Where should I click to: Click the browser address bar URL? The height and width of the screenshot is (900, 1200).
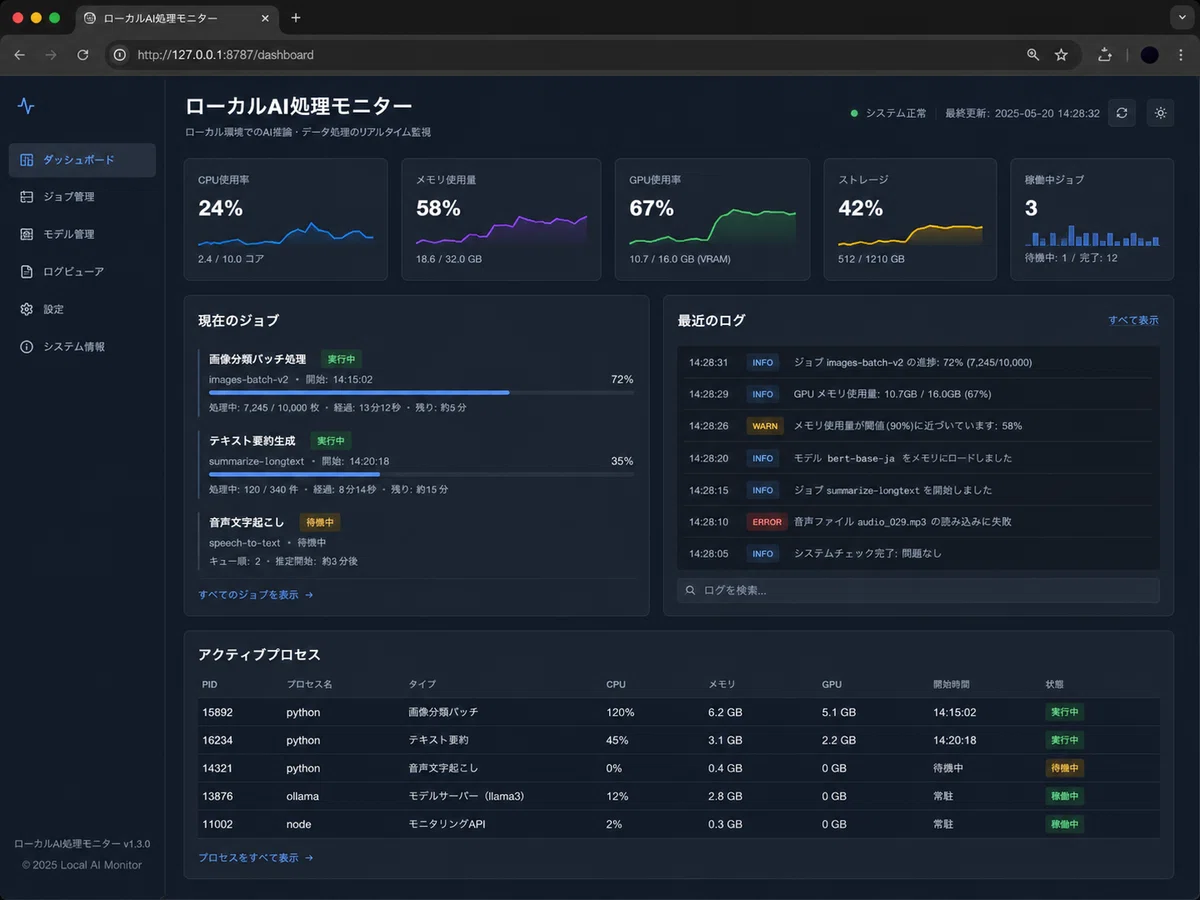(226, 55)
